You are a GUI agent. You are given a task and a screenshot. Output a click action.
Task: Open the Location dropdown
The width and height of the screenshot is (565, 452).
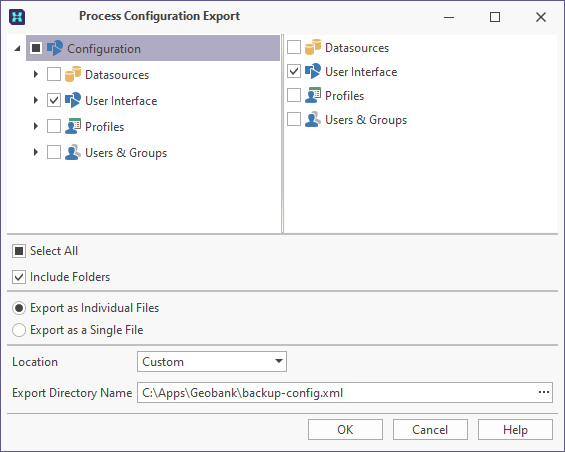212,362
